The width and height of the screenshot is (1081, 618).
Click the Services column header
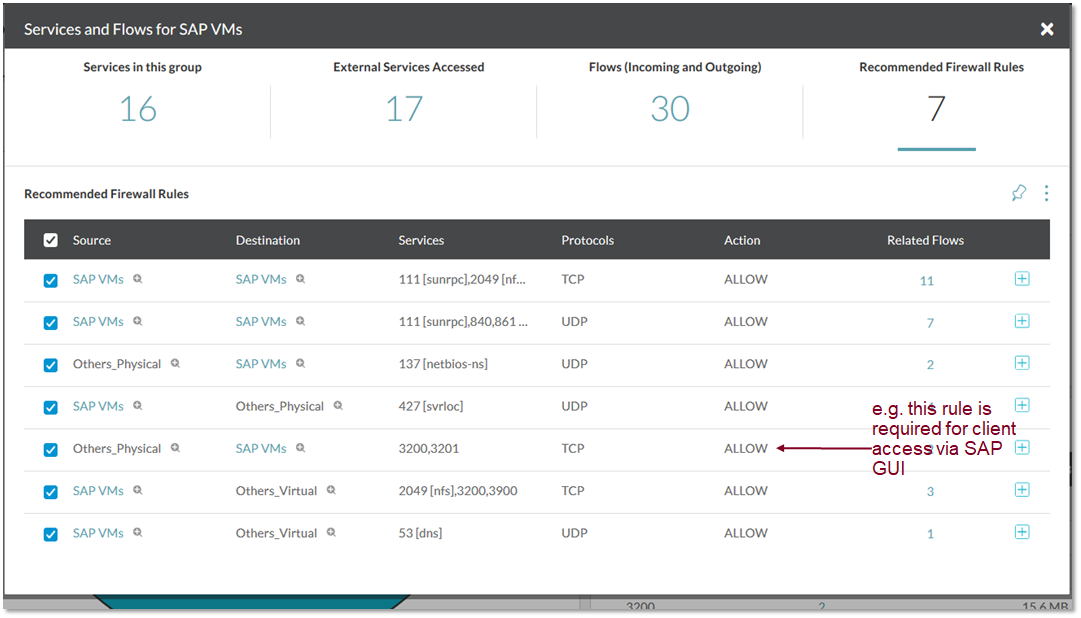pyautogui.click(x=421, y=240)
